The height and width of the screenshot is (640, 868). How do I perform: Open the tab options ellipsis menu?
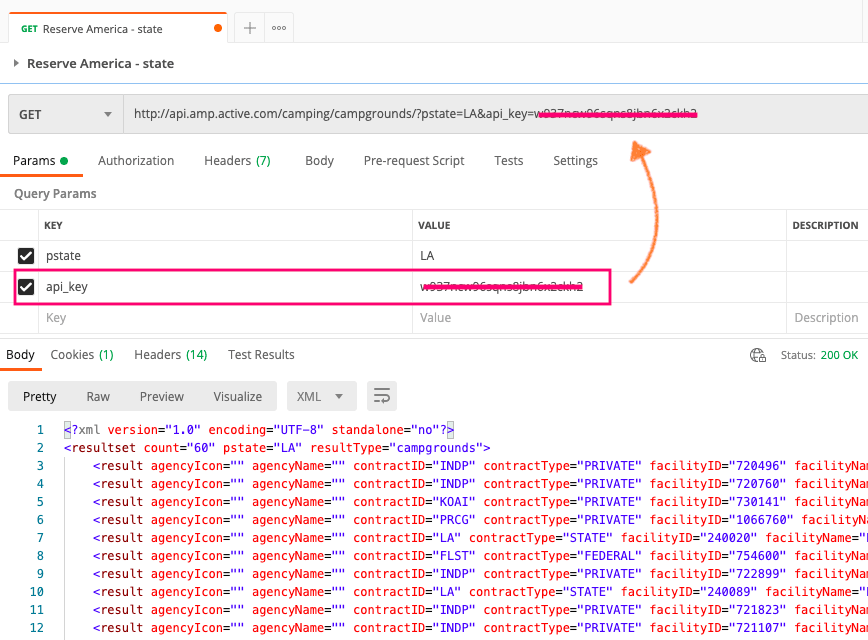click(279, 28)
